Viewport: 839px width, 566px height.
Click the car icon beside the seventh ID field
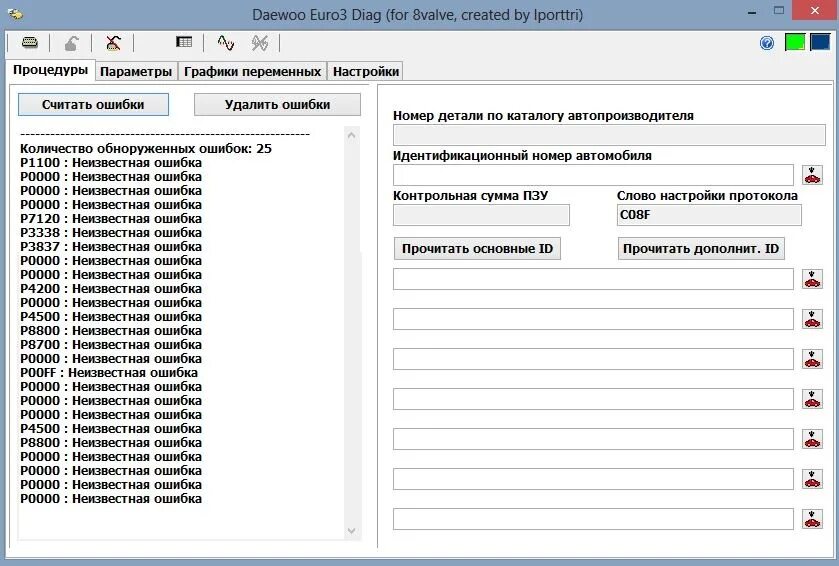812,519
